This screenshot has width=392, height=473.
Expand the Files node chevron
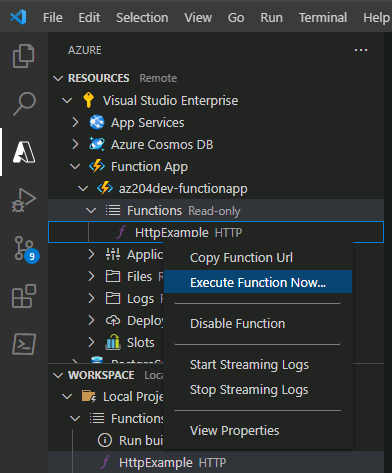click(x=91, y=276)
